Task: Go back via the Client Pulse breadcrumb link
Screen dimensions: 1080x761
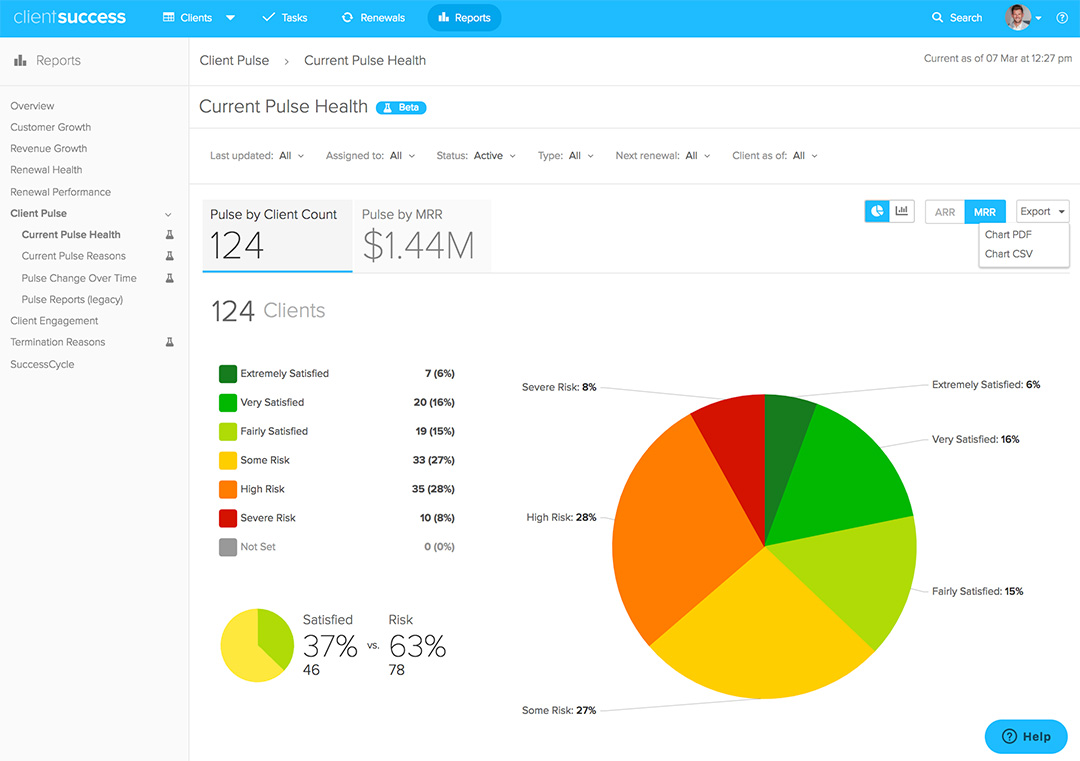Action: click(234, 60)
